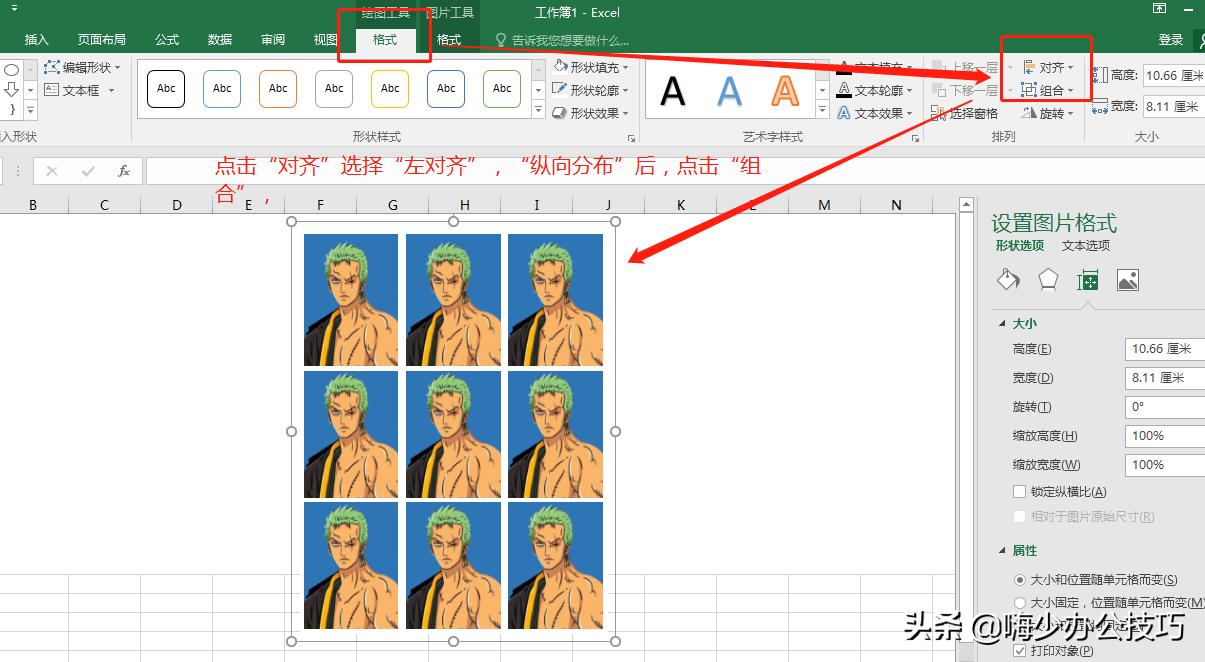Collapse the 属性 properties section

pos(1002,550)
